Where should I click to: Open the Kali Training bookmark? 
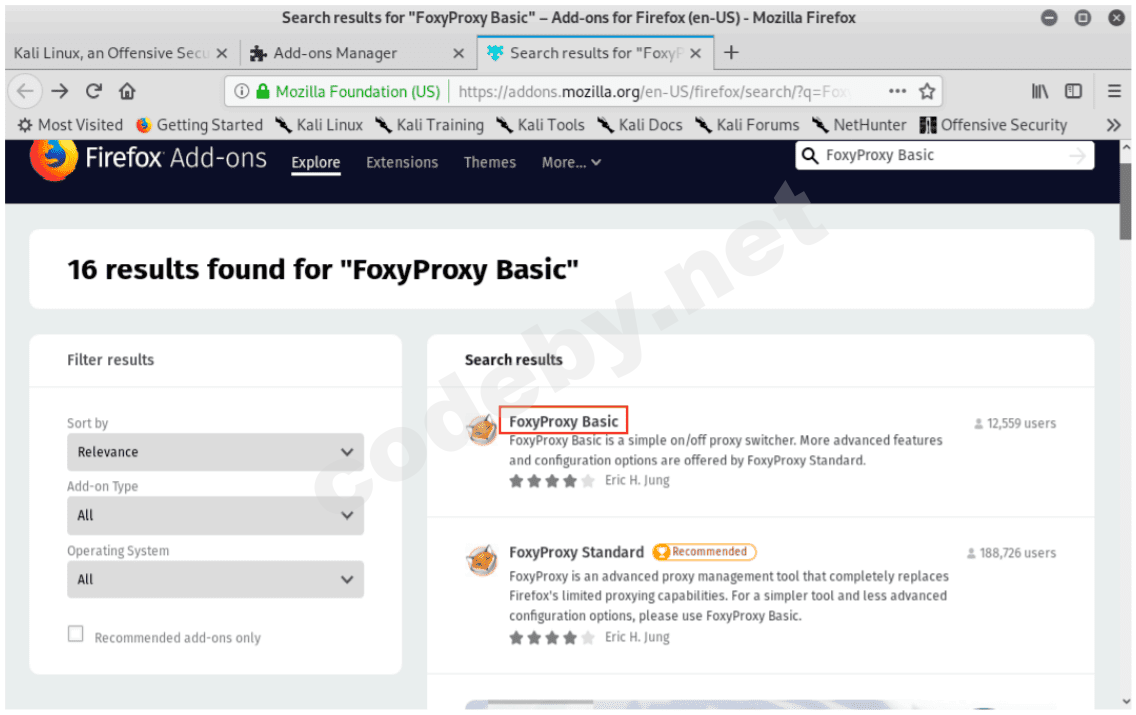click(x=429, y=125)
